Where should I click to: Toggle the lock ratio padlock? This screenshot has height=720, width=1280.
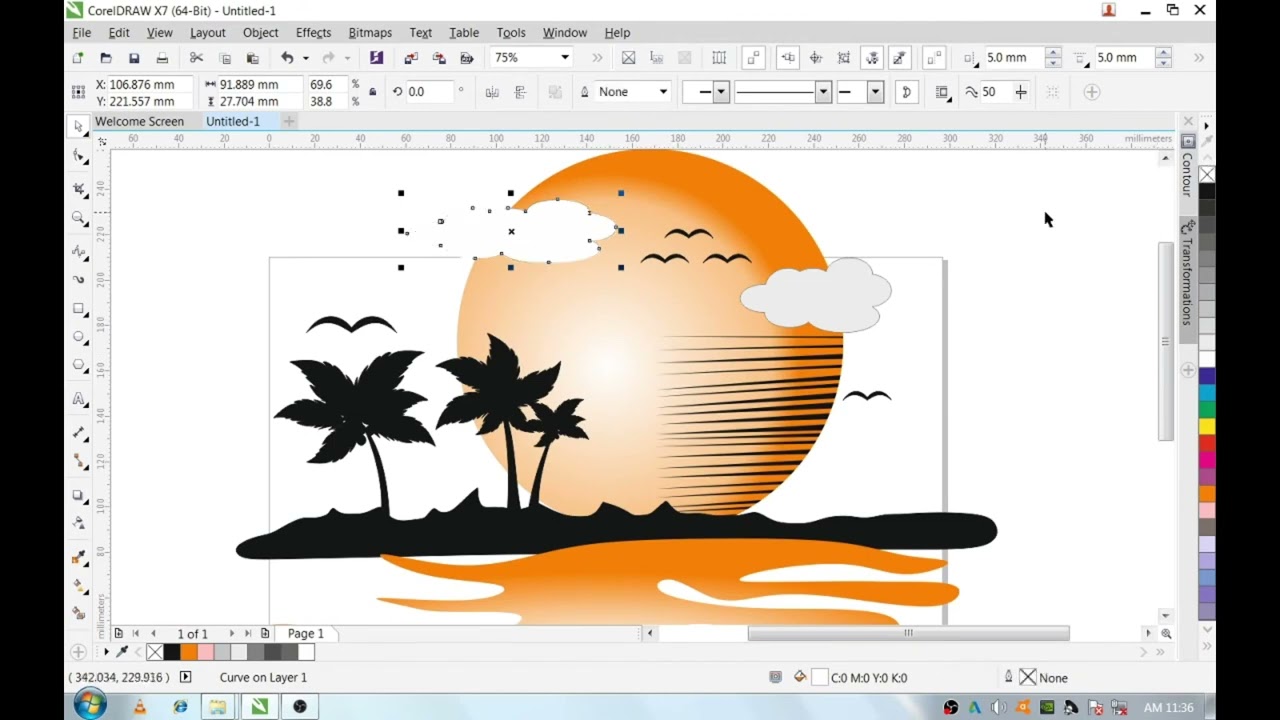[x=373, y=92]
